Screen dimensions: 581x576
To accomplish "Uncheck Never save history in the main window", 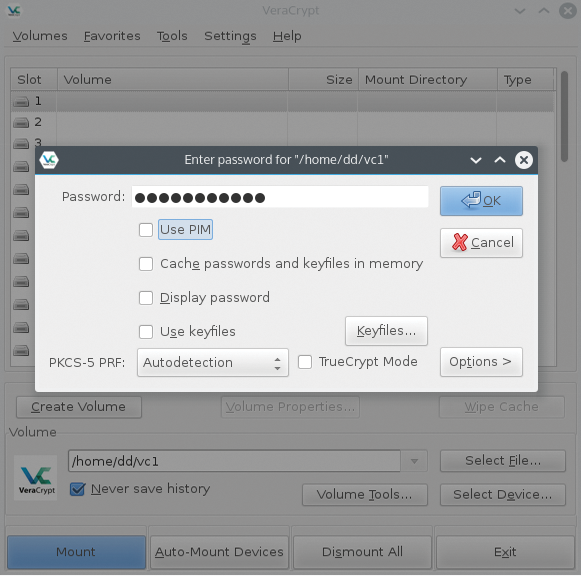I will point(77,489).
